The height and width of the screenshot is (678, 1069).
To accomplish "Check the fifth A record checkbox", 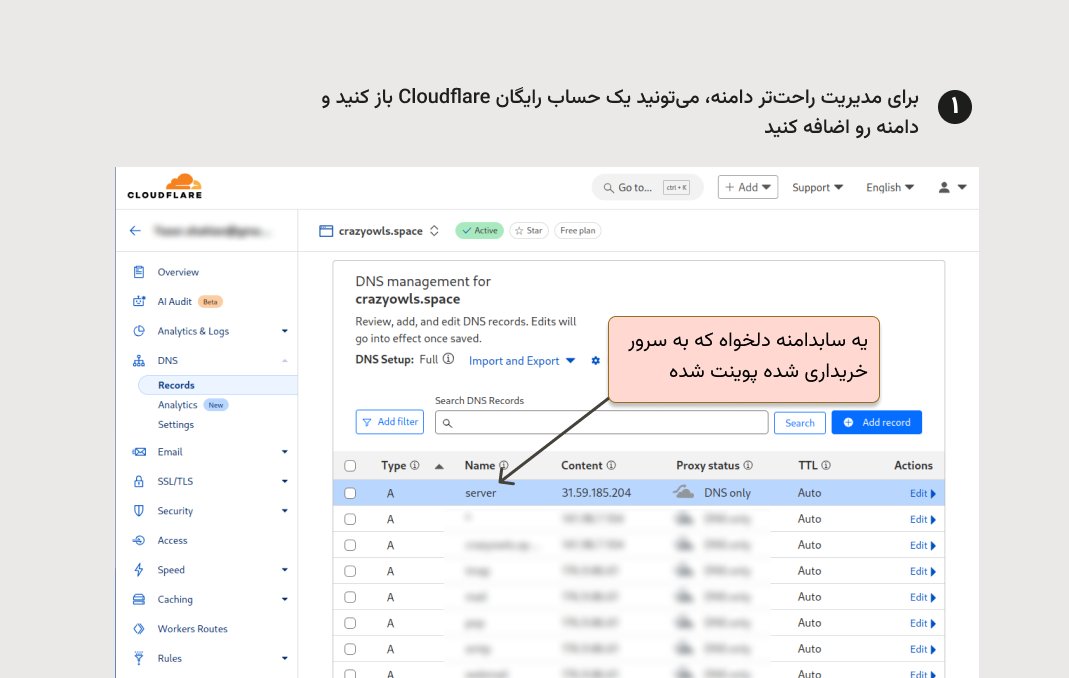I will [x=350, y=597].
